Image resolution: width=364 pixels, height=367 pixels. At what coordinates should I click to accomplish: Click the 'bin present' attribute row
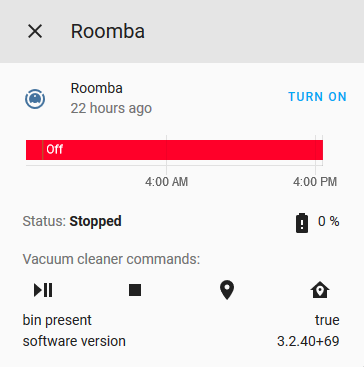pos(181,320)
